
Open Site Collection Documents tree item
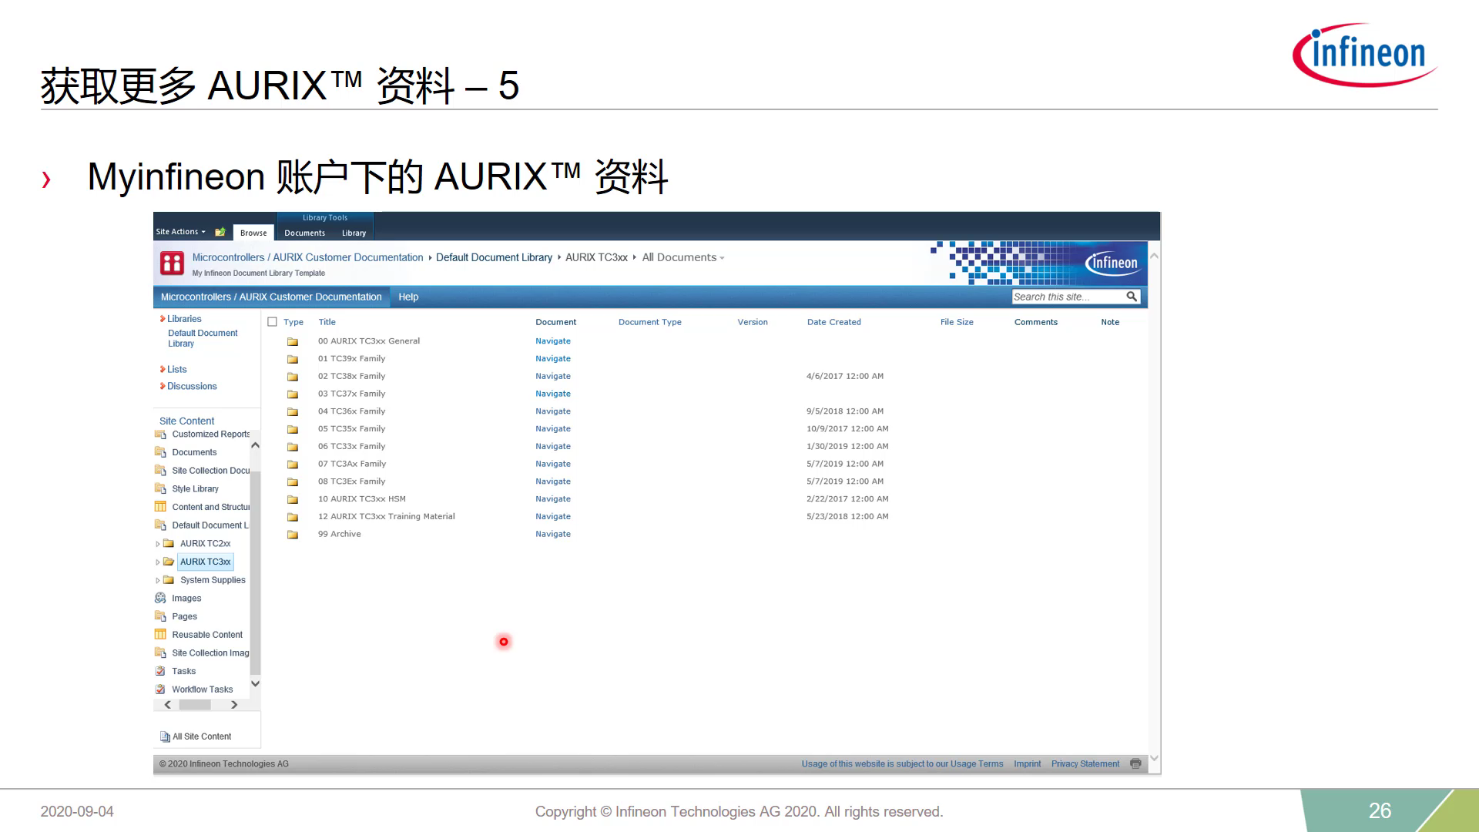211,470
